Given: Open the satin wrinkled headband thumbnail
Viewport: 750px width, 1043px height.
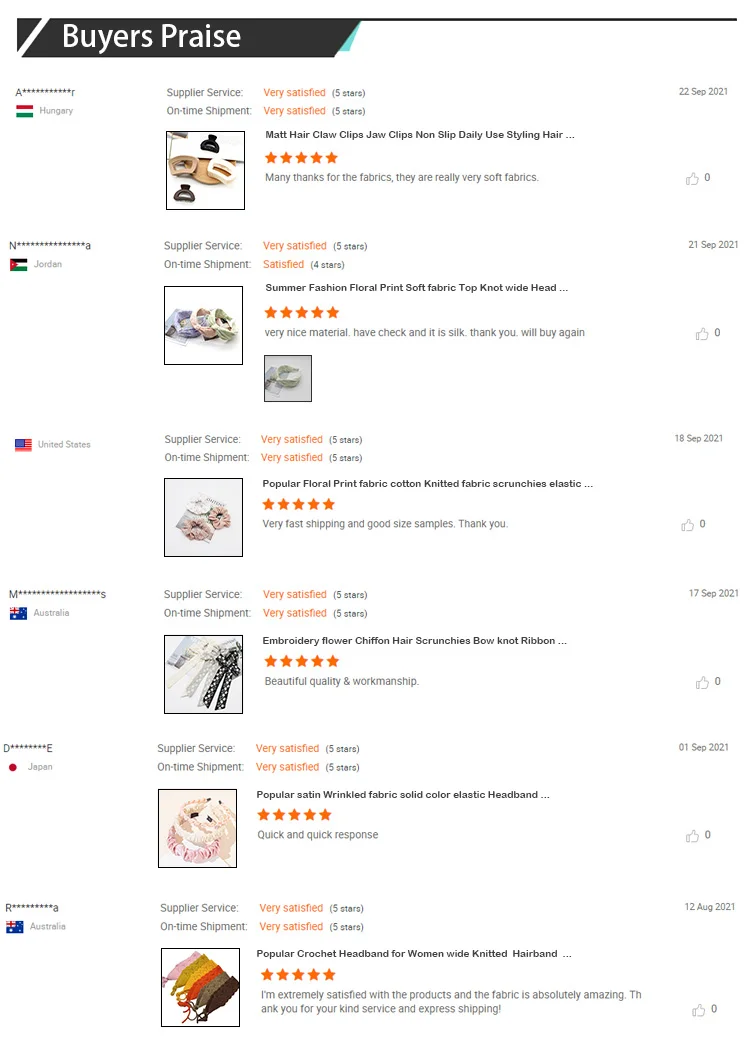Looking at the screenshot, I should tap(197, 828).
